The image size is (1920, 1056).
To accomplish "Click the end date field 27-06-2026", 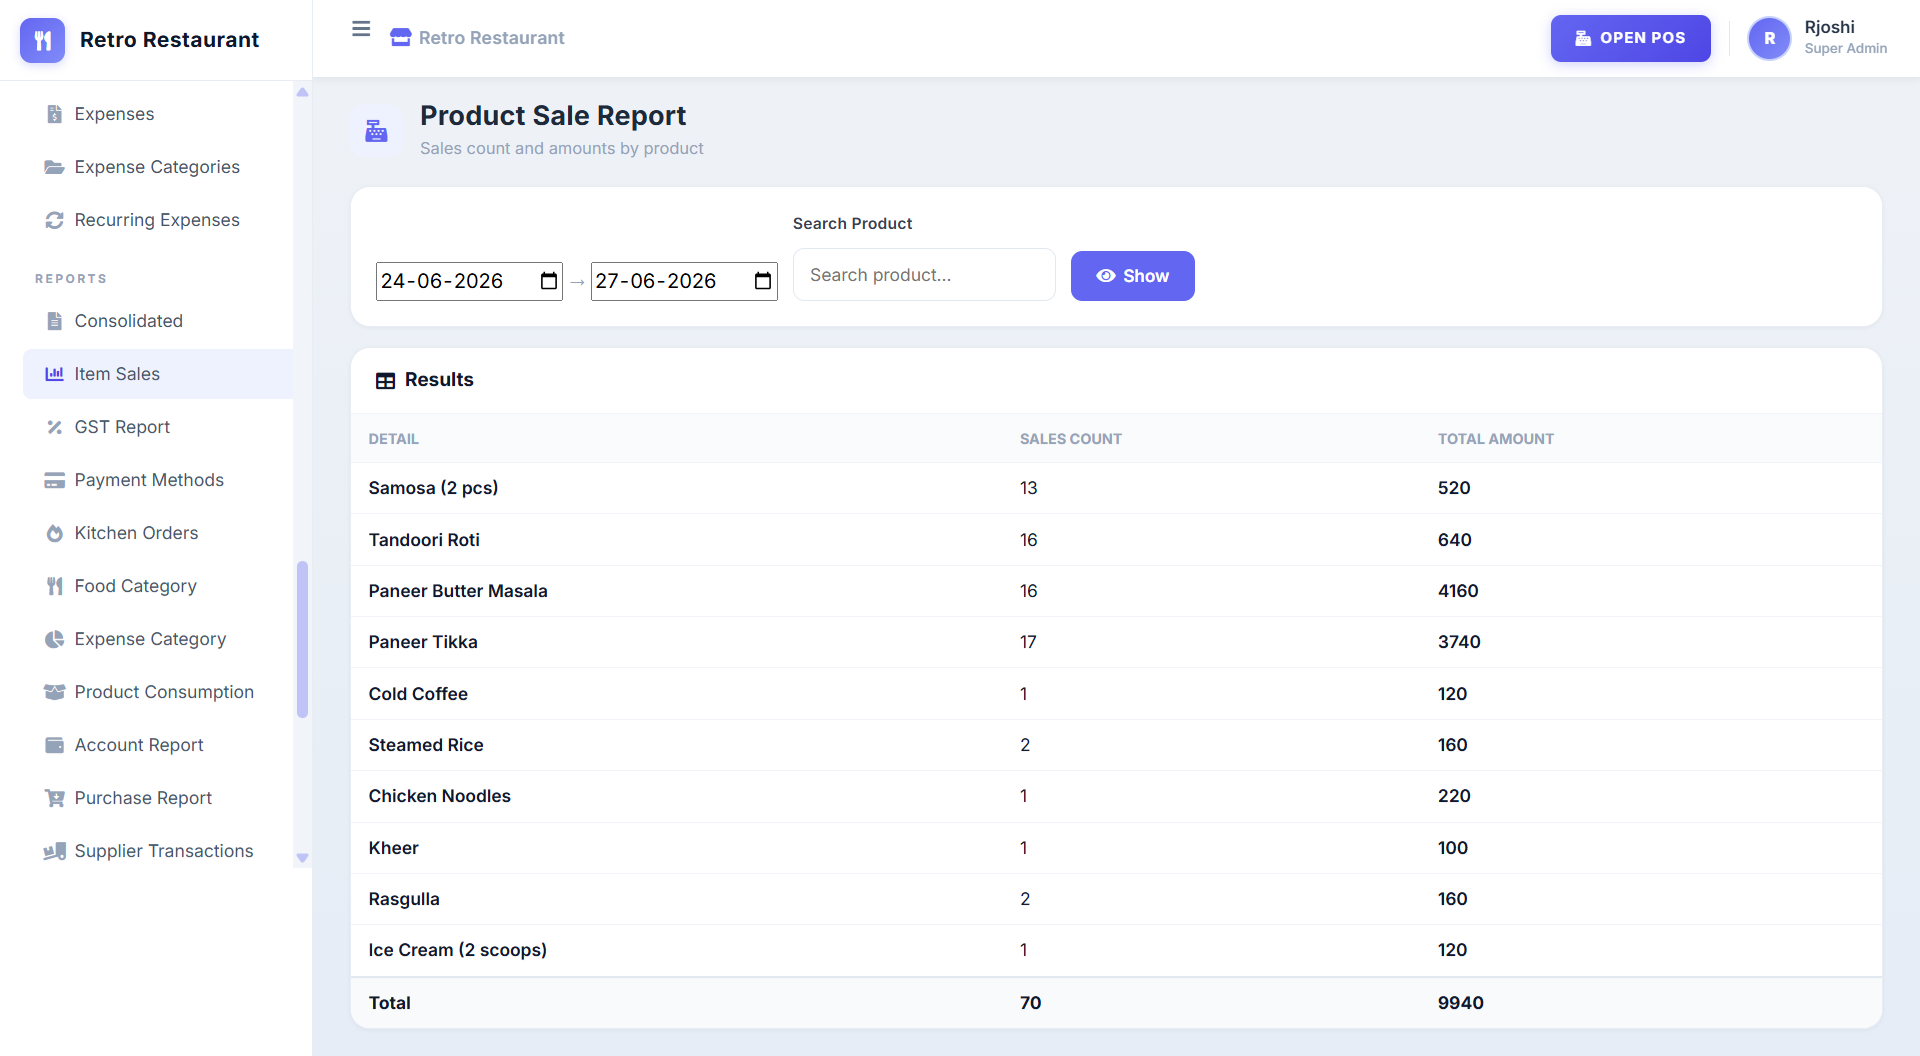I will point(684,281).
